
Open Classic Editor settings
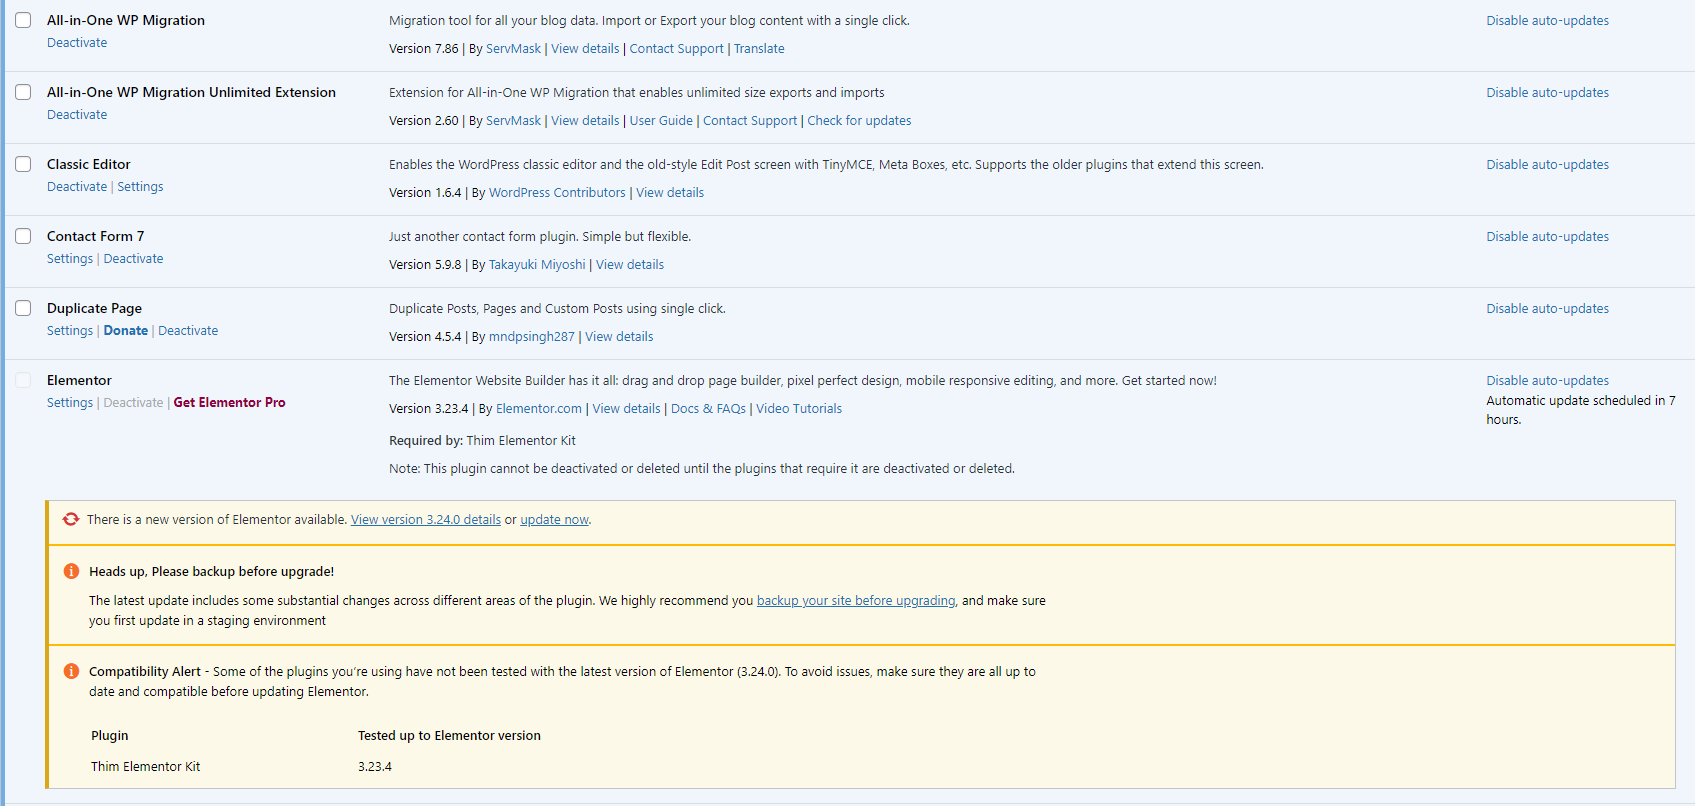pyautogui.click(x=140, y=187)
